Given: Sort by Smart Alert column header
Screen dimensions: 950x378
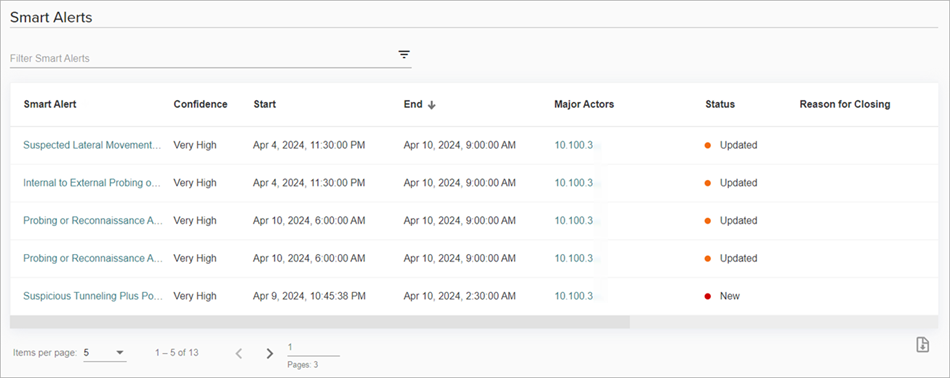Looking at the screenshot, I should [x=50, y=104].
